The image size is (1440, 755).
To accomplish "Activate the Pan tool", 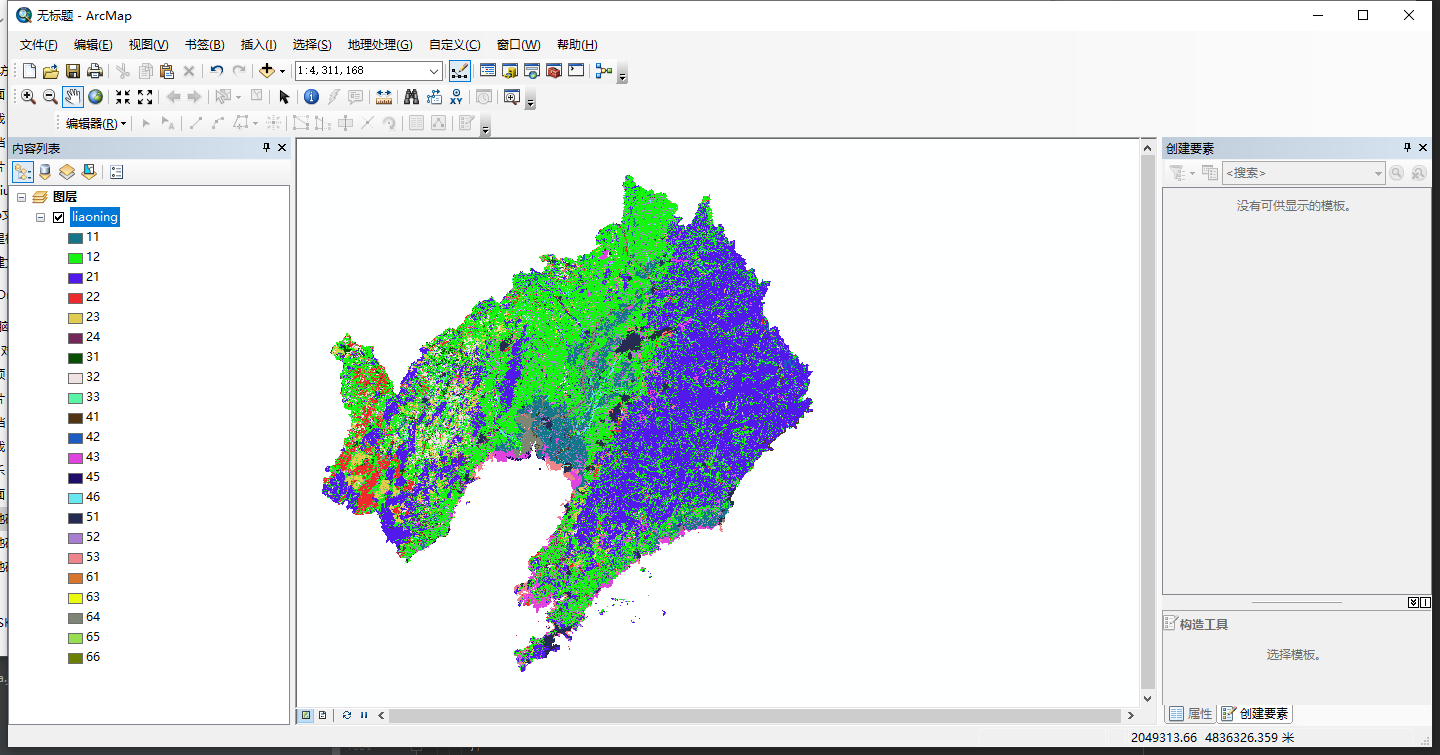I will pos(73,96).
